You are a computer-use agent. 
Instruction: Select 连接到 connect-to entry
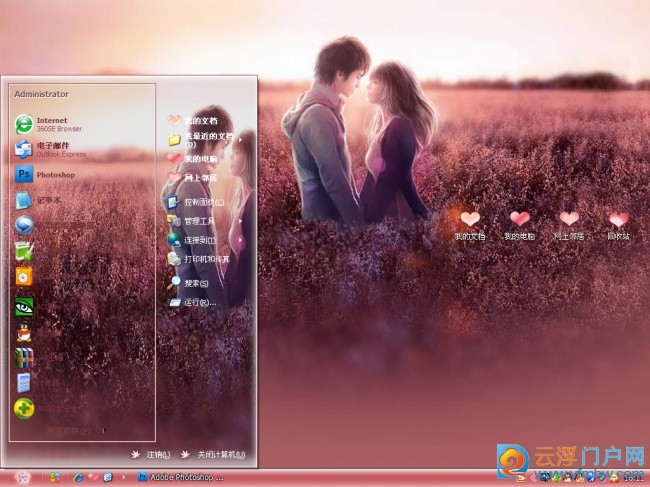[191, 240]
